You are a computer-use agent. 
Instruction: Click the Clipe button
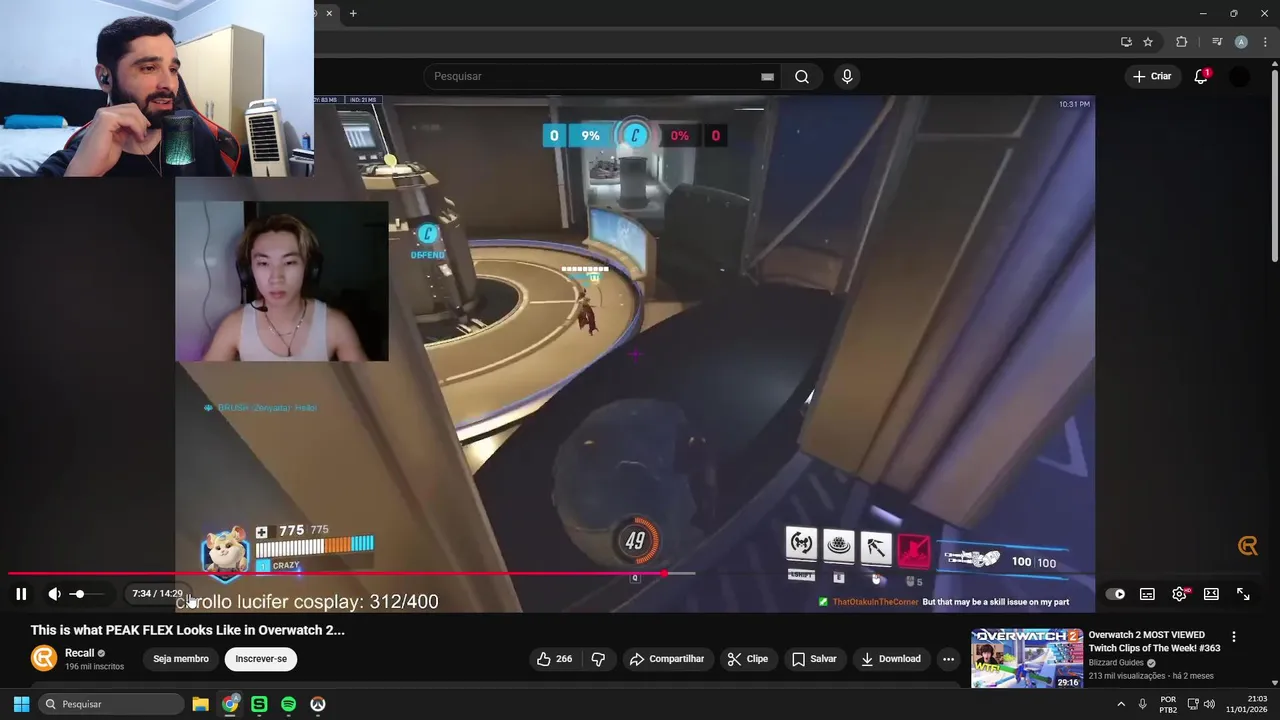click(x=747, y=659)
